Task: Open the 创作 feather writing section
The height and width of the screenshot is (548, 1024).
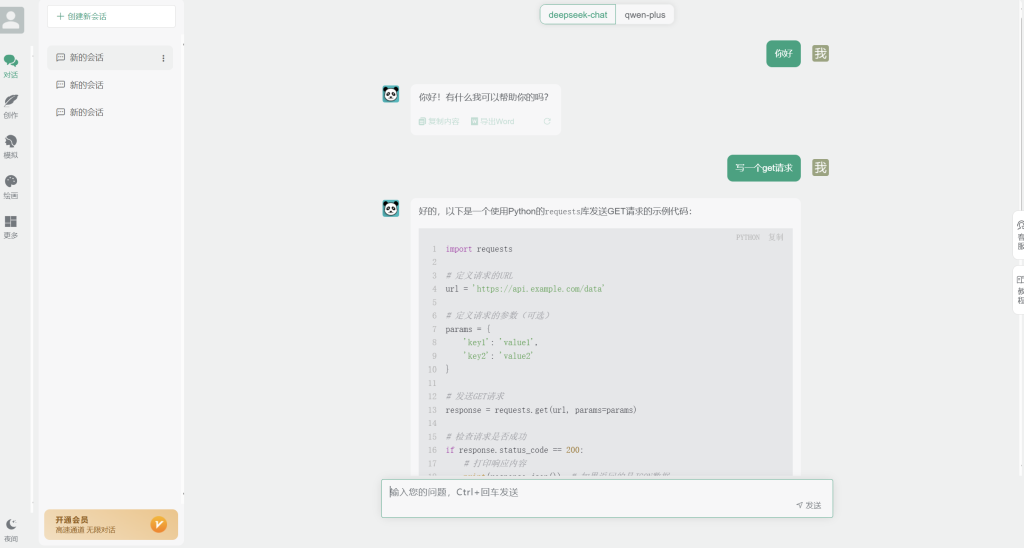Action: pyautogui.click(x=11, y=105)
